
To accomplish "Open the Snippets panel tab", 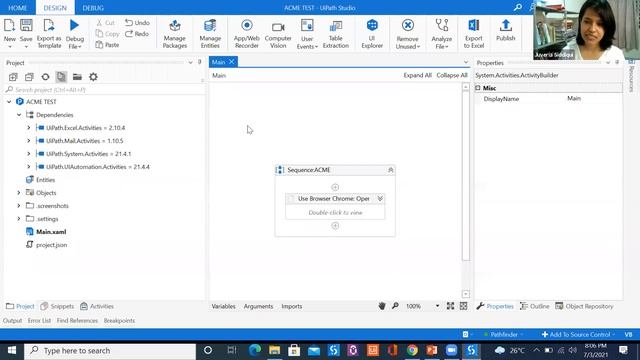I will [57, 306].
